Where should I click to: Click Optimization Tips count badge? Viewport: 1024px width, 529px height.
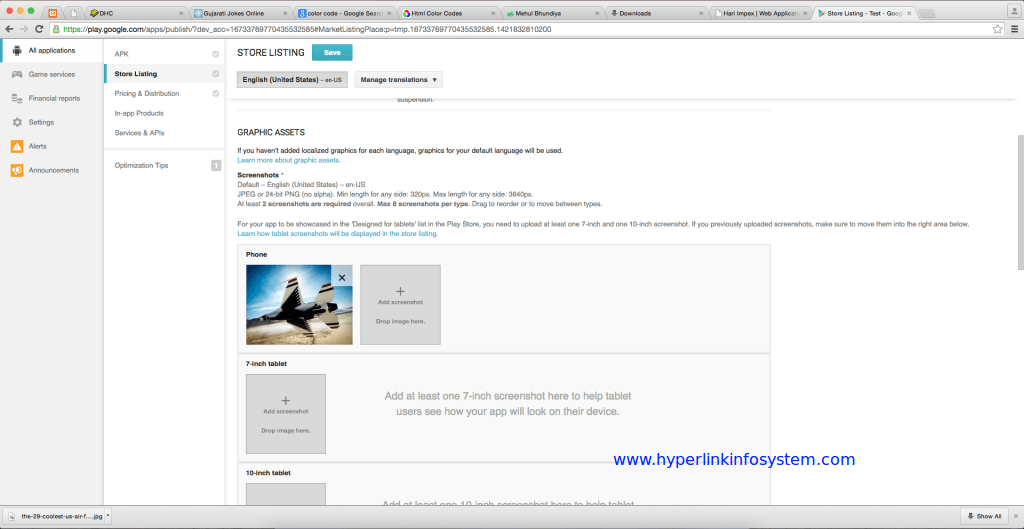click(216, 165)
